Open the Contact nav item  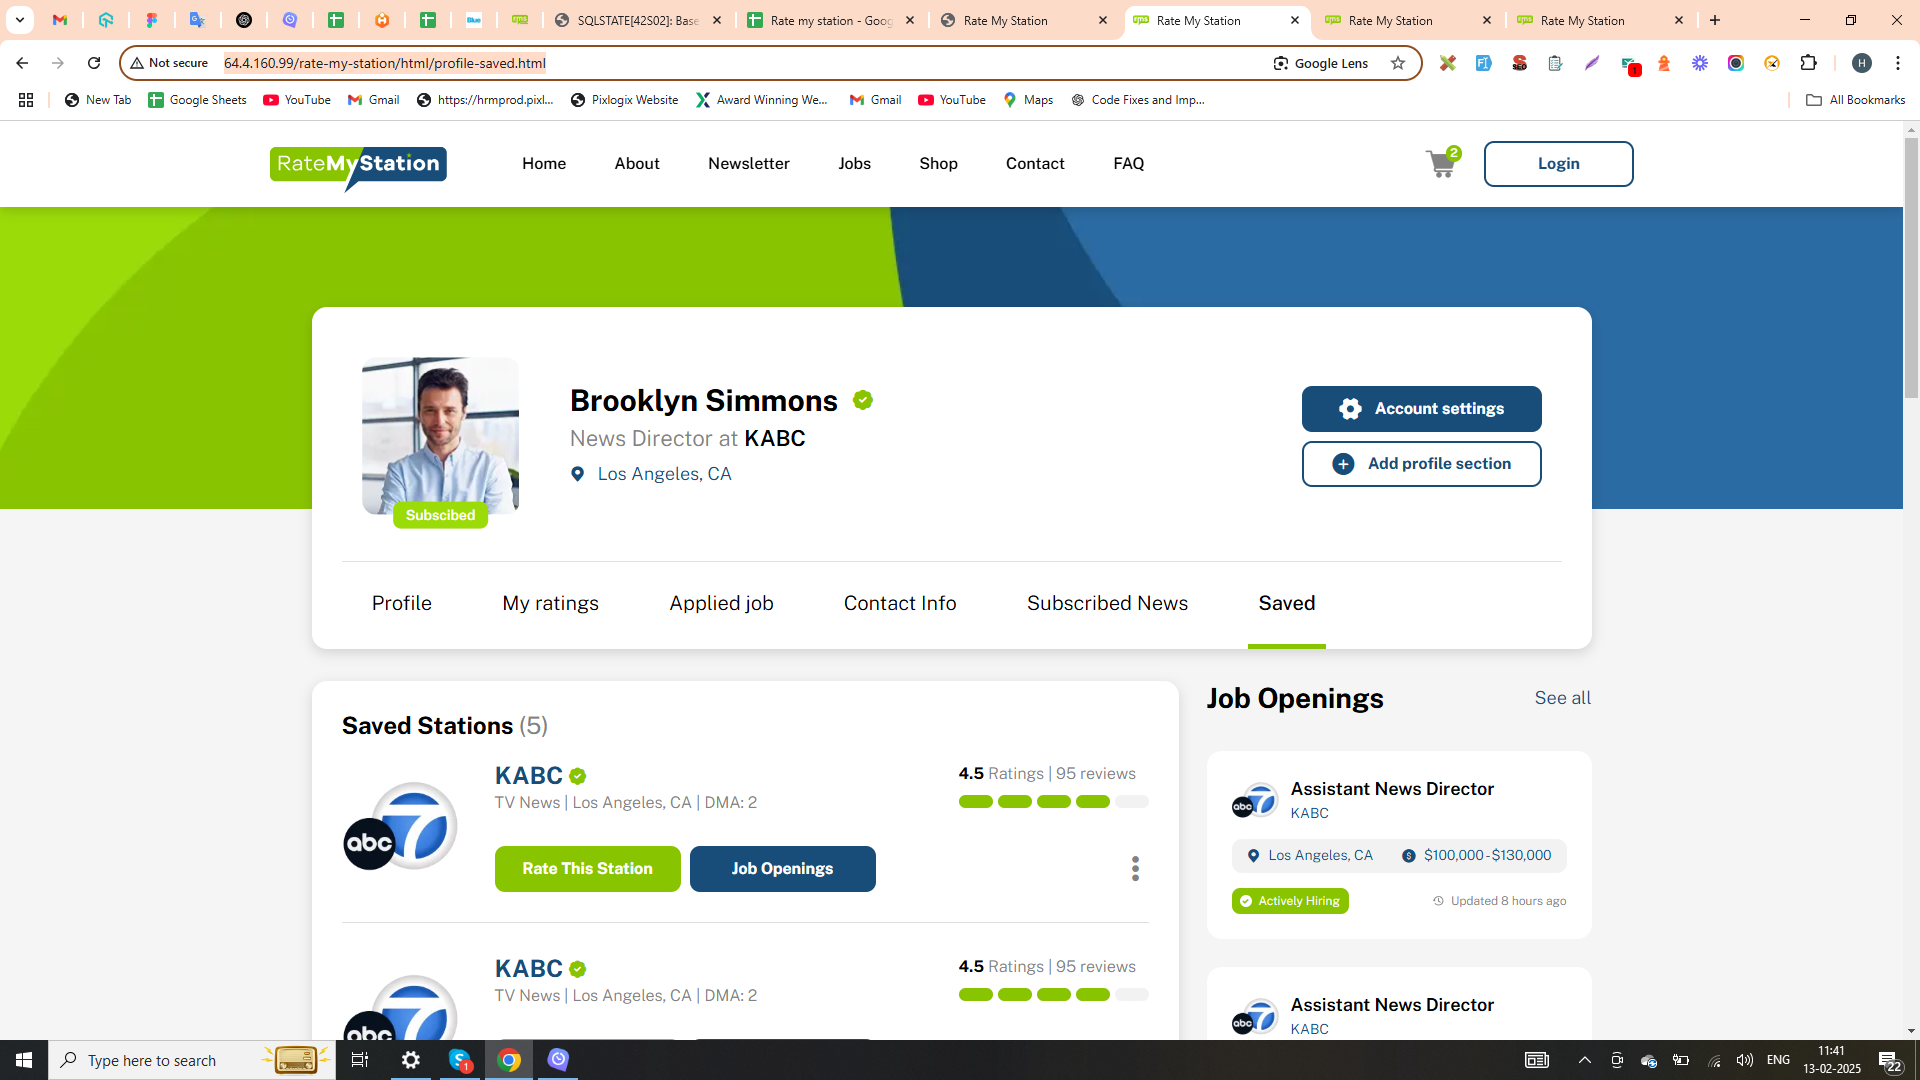[1035, 164]
